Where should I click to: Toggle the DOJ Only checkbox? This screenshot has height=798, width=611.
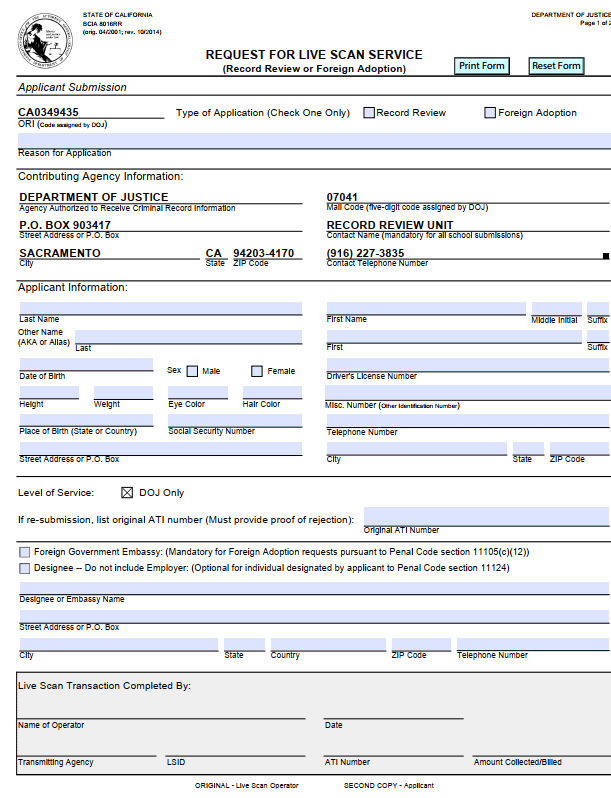[x=127, y=492]
